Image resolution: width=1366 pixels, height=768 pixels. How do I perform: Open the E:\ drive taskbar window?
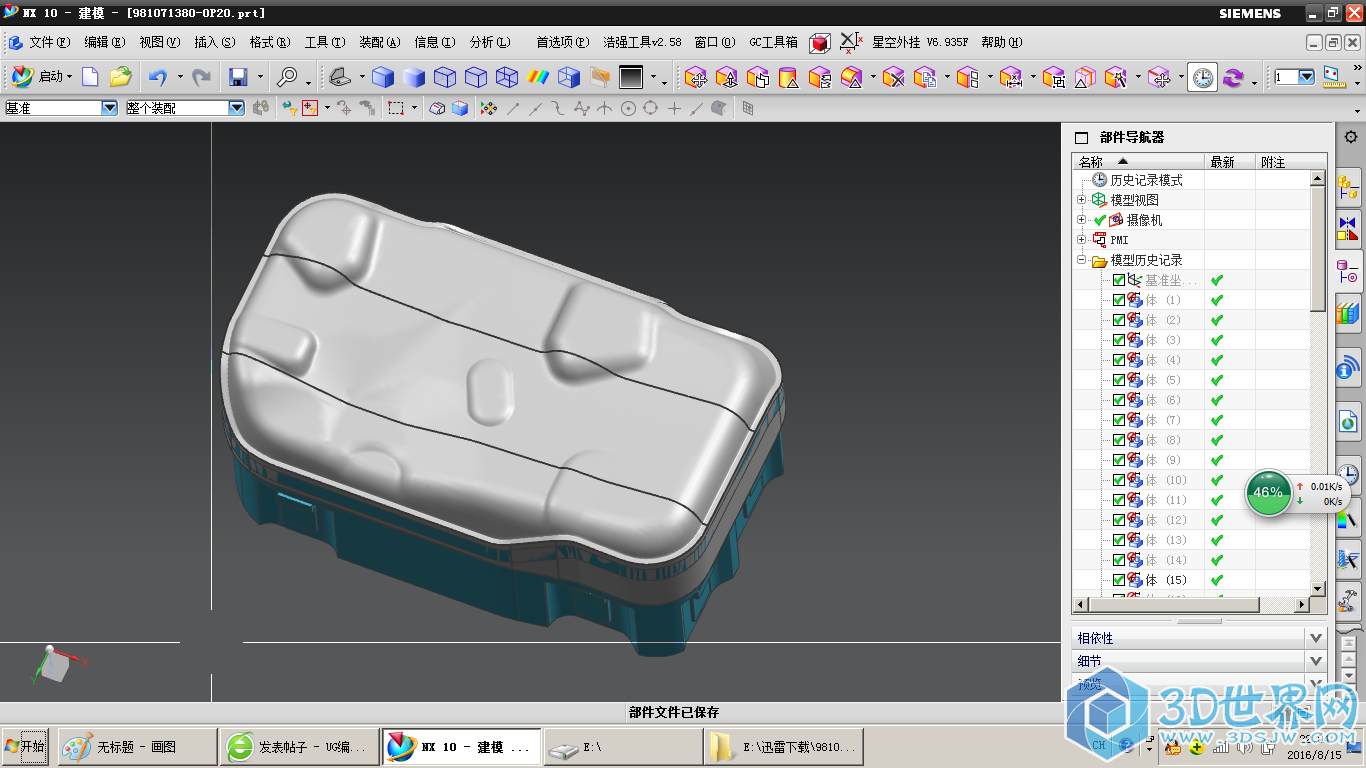tap(623, 747)
